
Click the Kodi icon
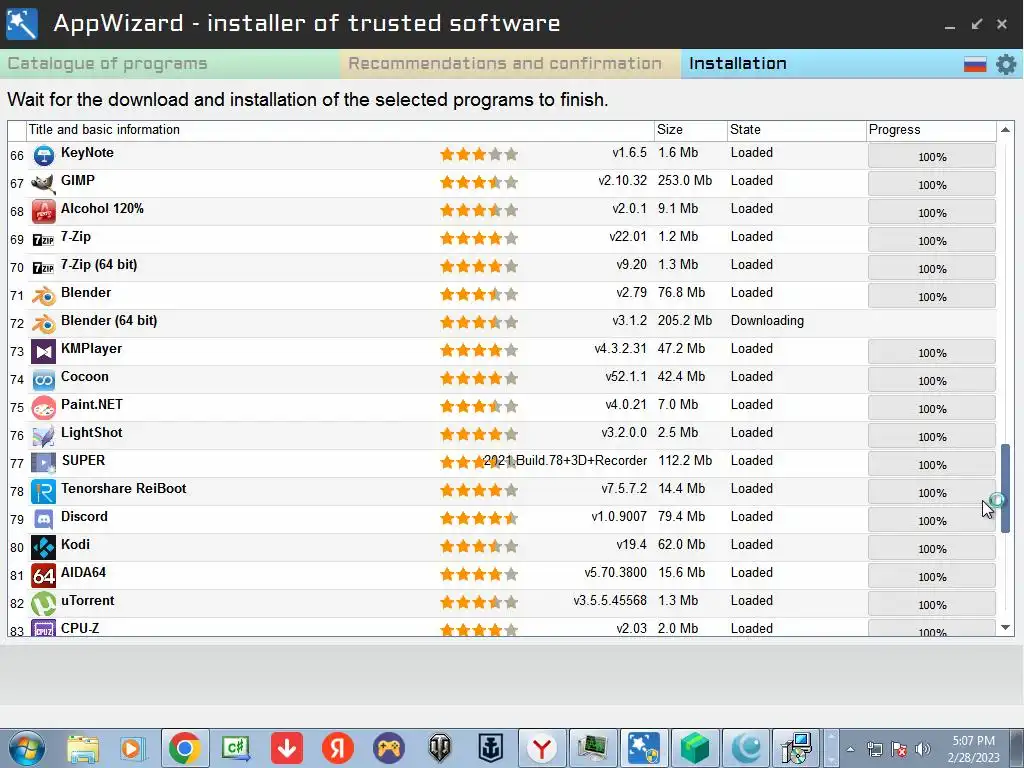click(44, 548)
